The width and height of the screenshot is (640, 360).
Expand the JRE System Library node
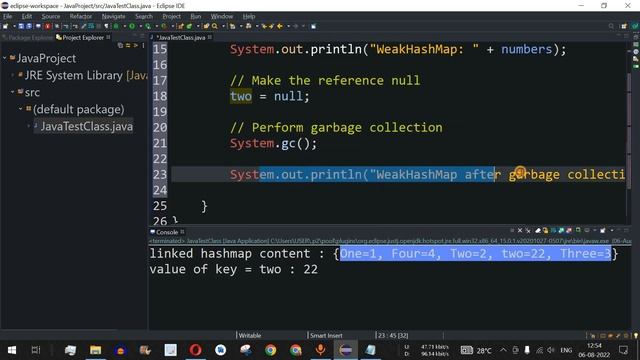pyautogui.click(x=12, y=75)
